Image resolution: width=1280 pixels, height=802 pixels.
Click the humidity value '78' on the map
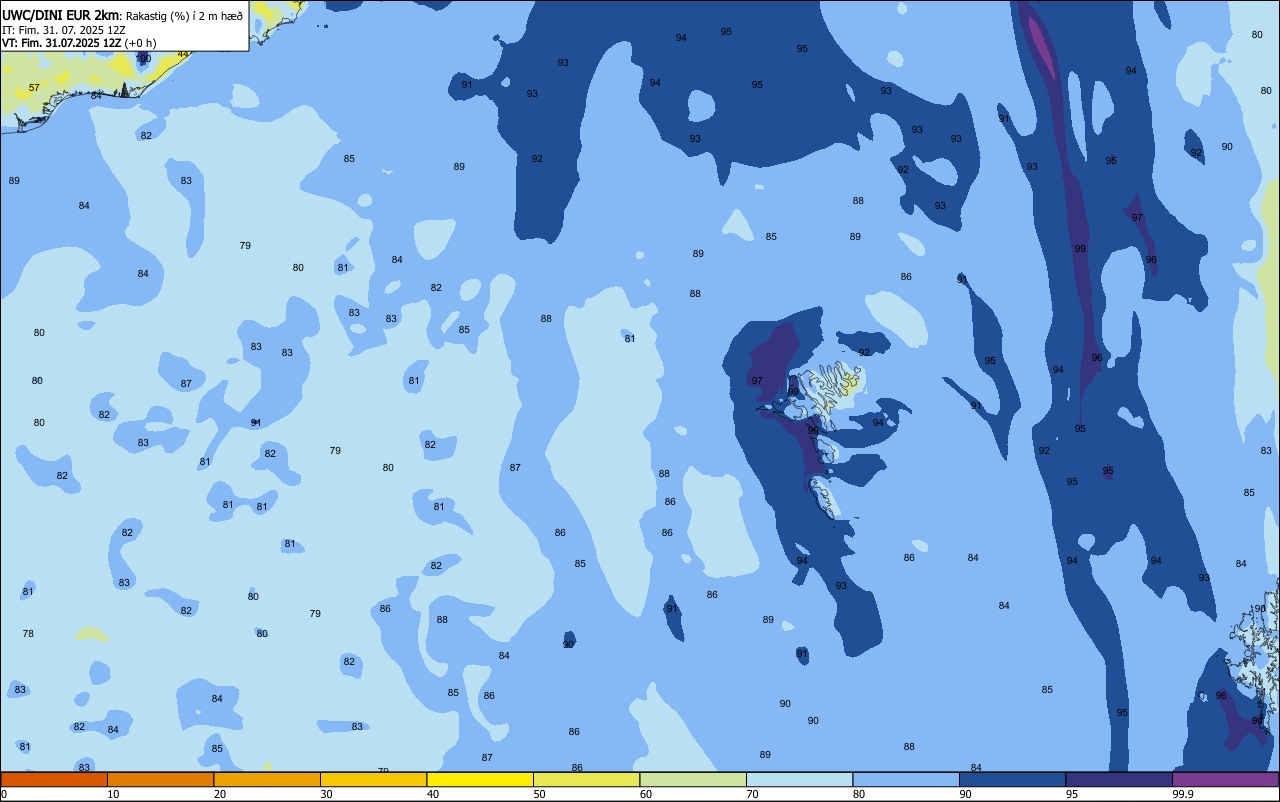28,634
